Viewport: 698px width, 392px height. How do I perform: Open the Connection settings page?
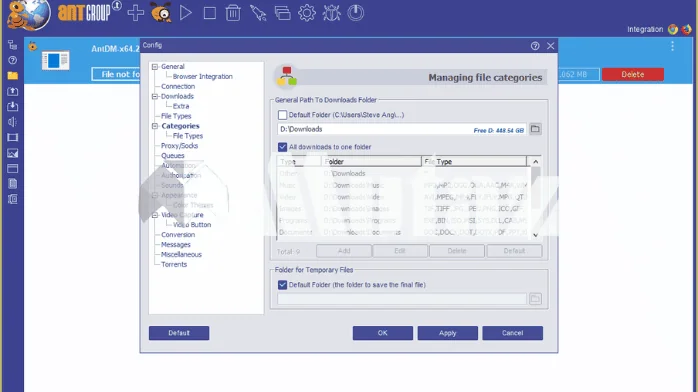coord(178,86)
